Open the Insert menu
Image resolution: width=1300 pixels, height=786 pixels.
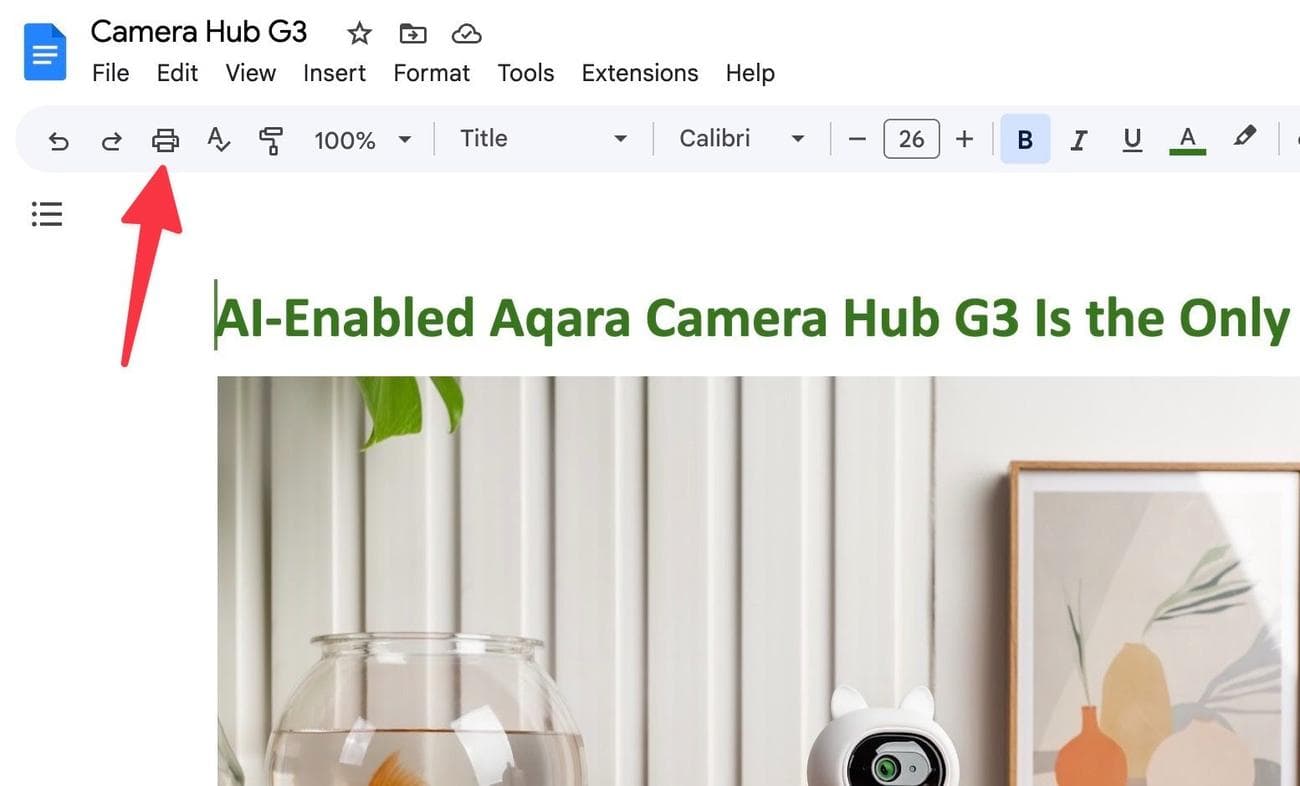(334, 73)
